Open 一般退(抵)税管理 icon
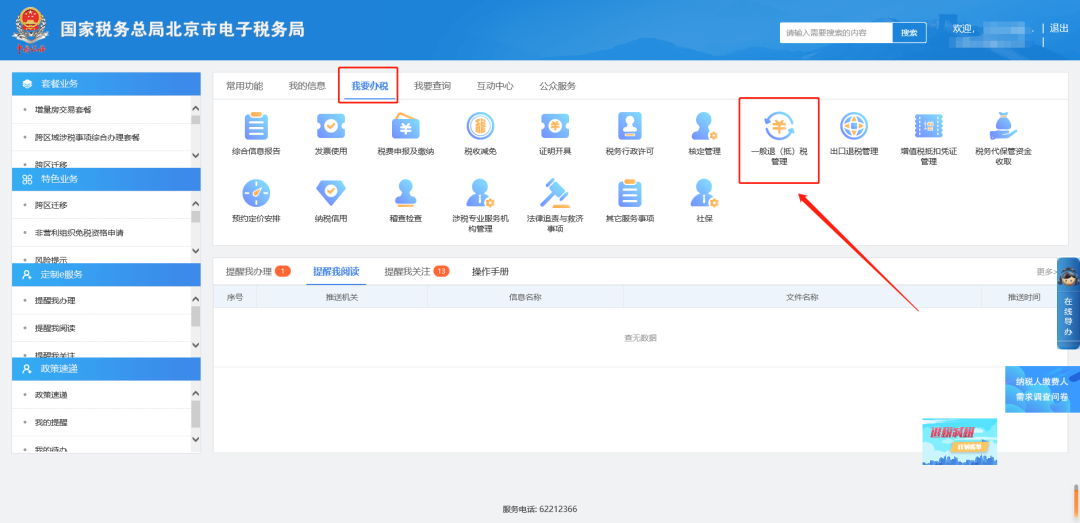 pyautogui.click(x=779, y=127)
